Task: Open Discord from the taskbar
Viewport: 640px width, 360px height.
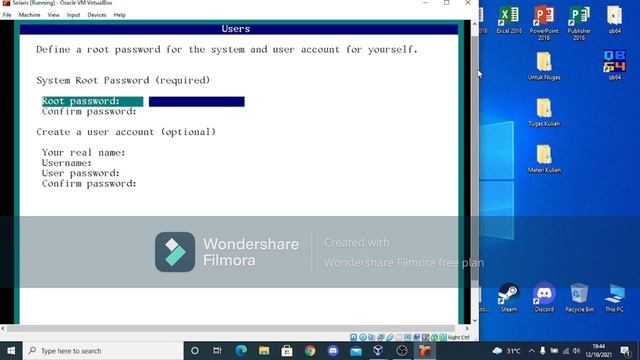Action: 333,351
